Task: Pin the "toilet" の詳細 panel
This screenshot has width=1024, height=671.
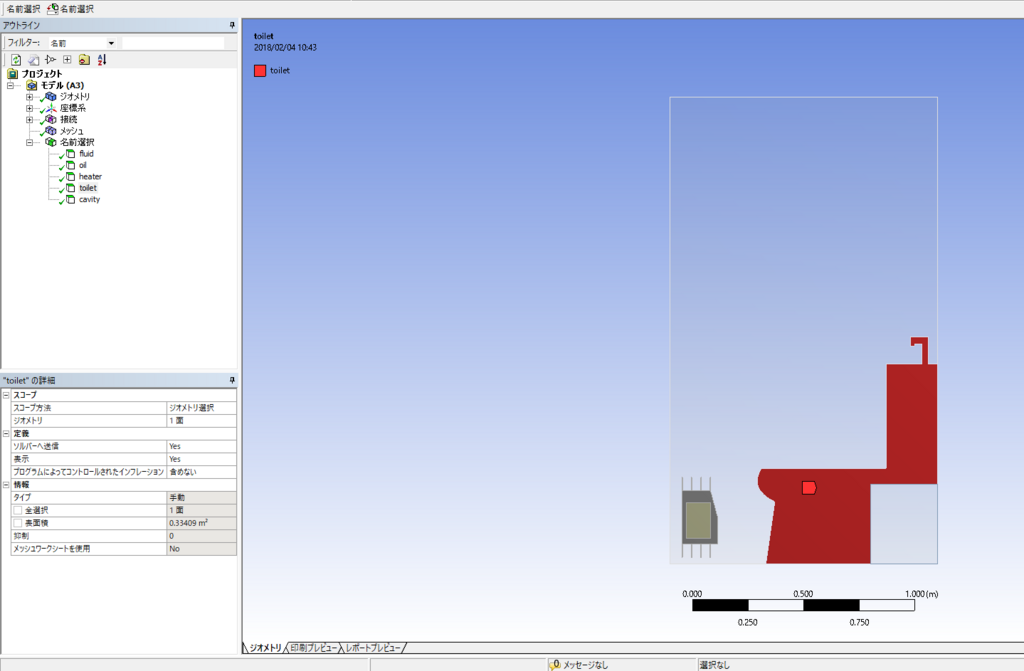Action: (232, 380)
